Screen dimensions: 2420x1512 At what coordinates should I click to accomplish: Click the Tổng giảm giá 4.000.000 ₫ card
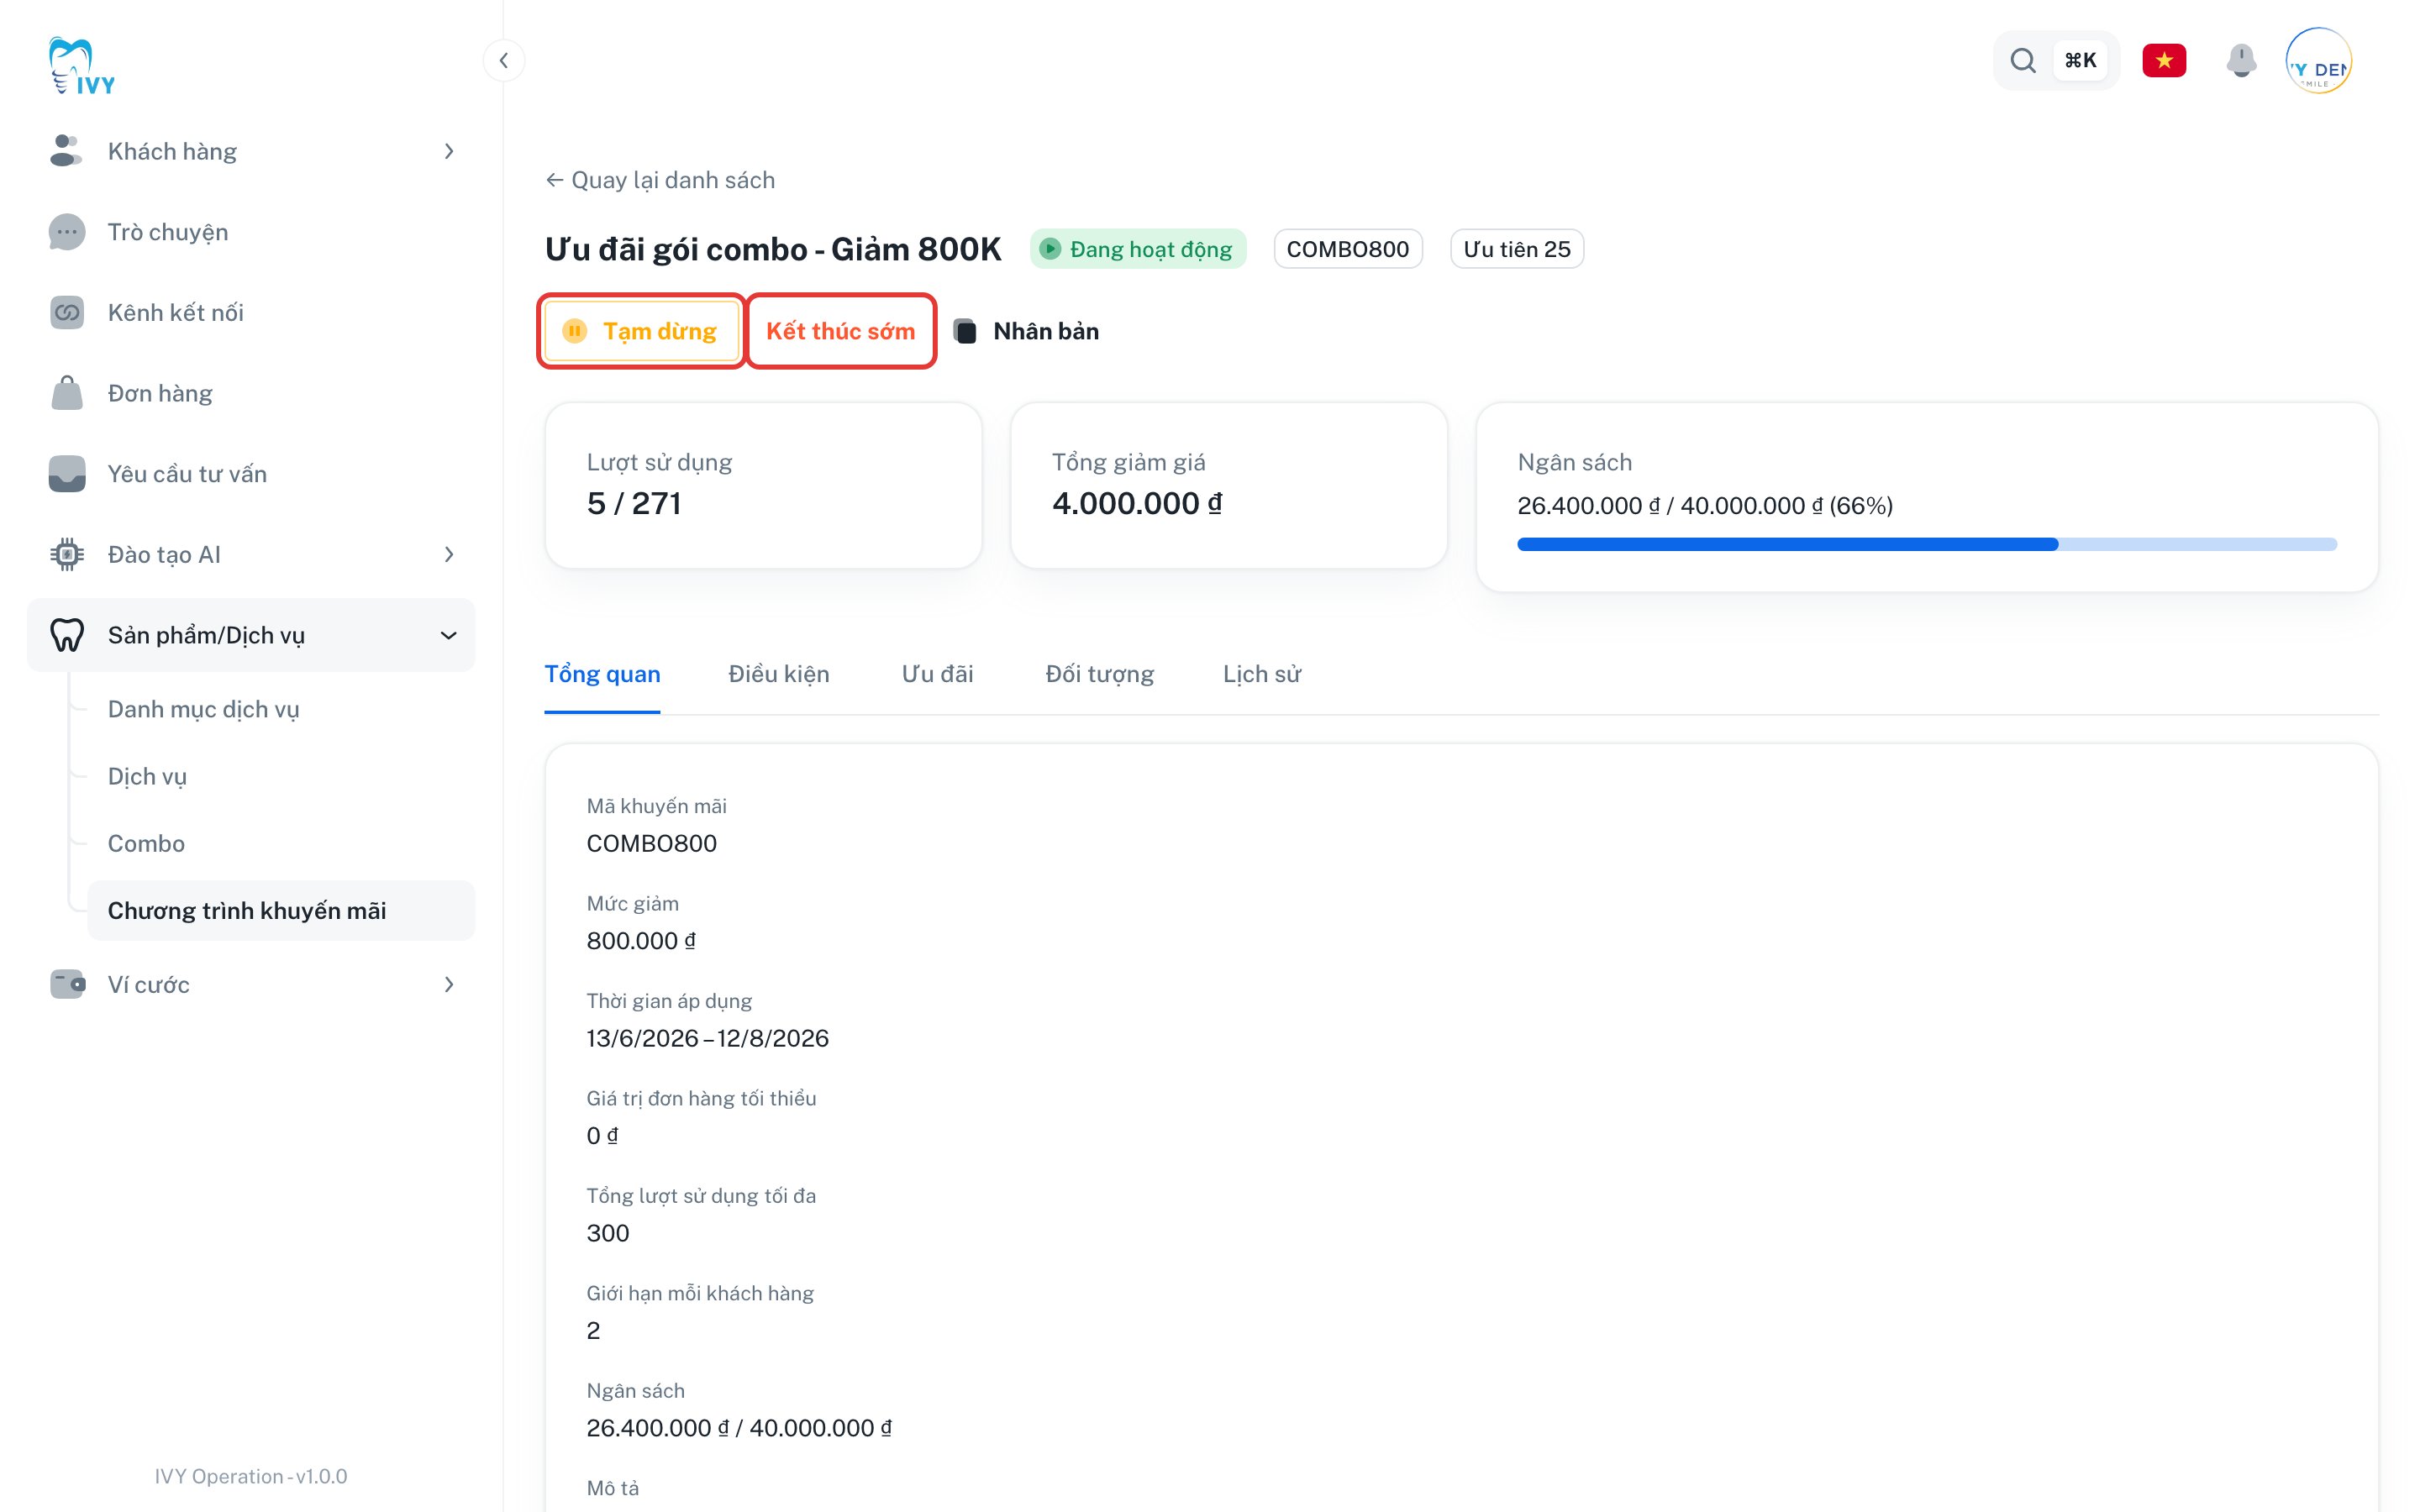pos(1228,485)
